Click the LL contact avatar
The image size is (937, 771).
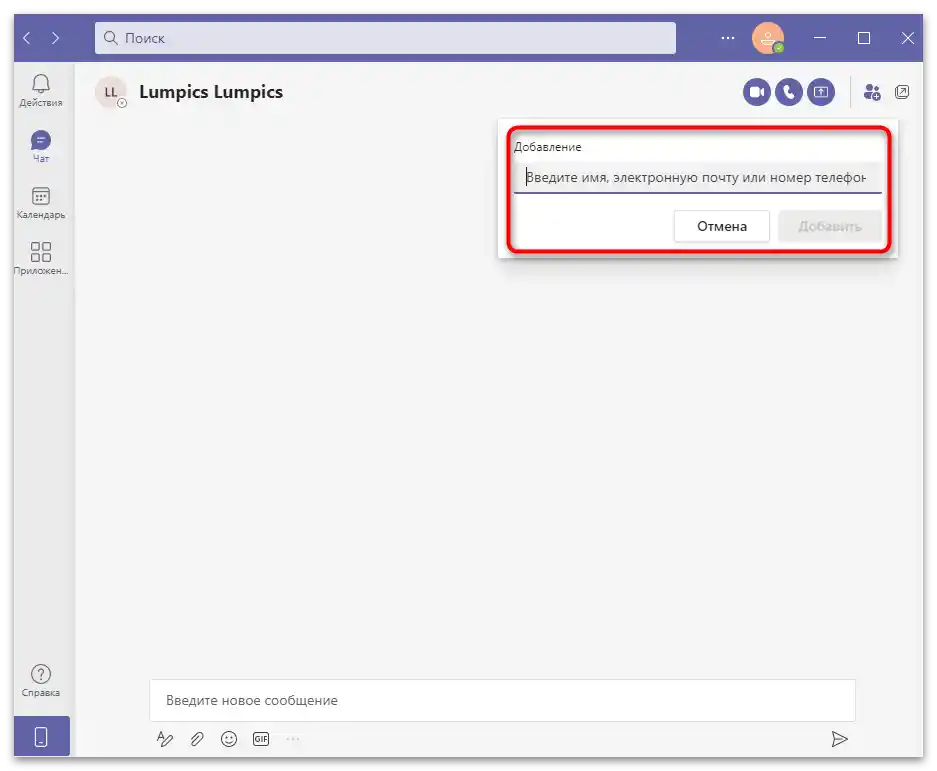(x=111, y=92)
